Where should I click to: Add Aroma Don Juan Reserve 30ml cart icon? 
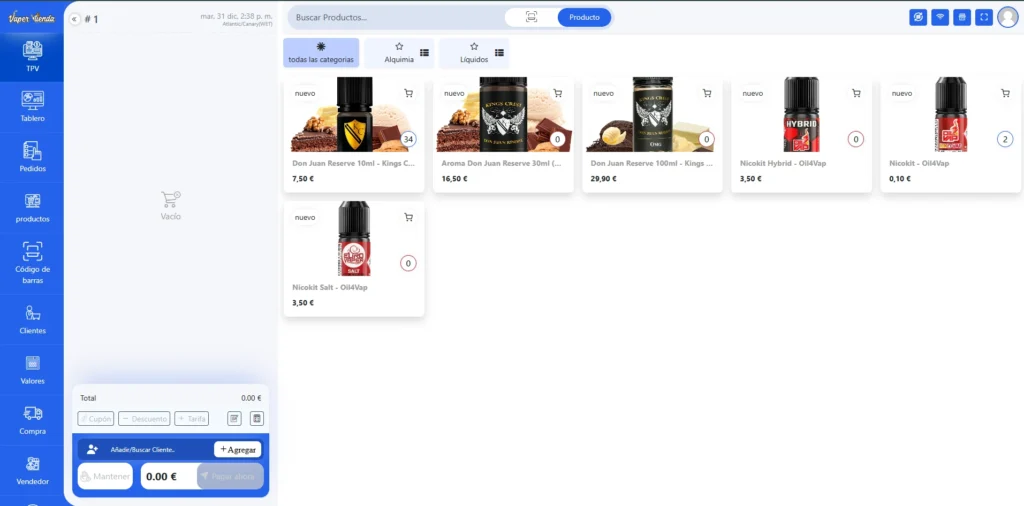[x=557, y=93]
